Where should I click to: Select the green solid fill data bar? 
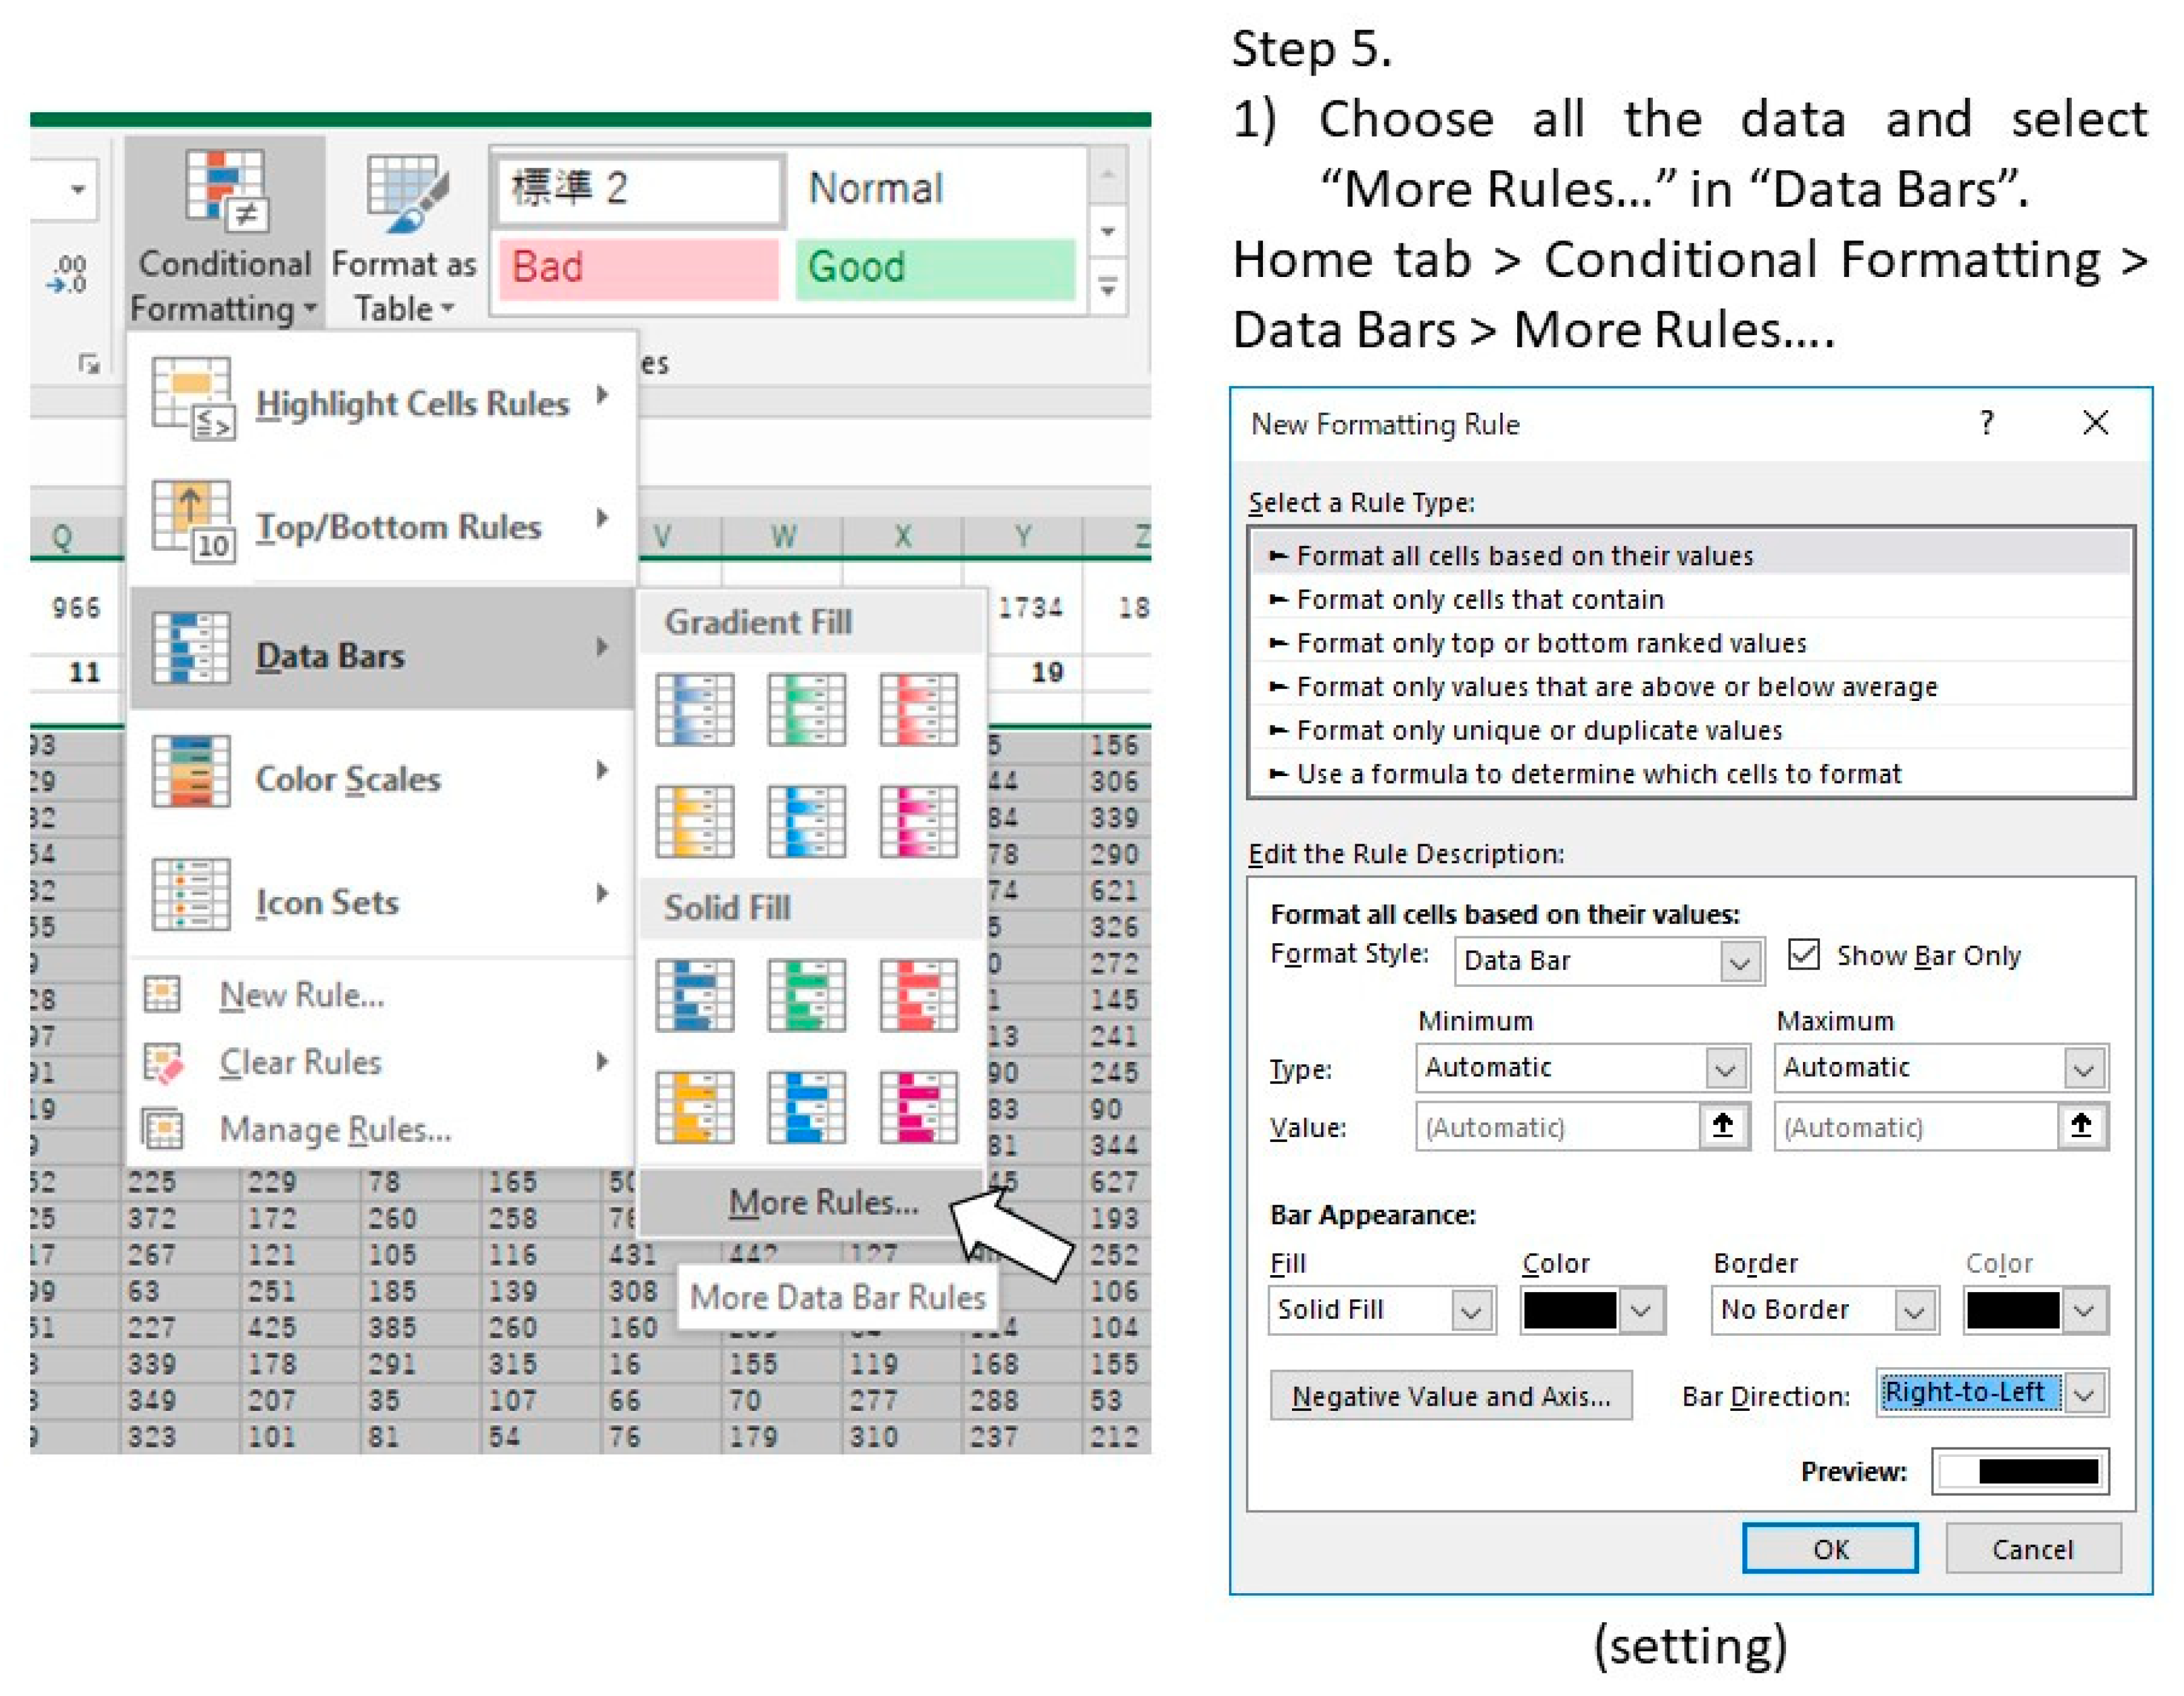tap(806, 996)
